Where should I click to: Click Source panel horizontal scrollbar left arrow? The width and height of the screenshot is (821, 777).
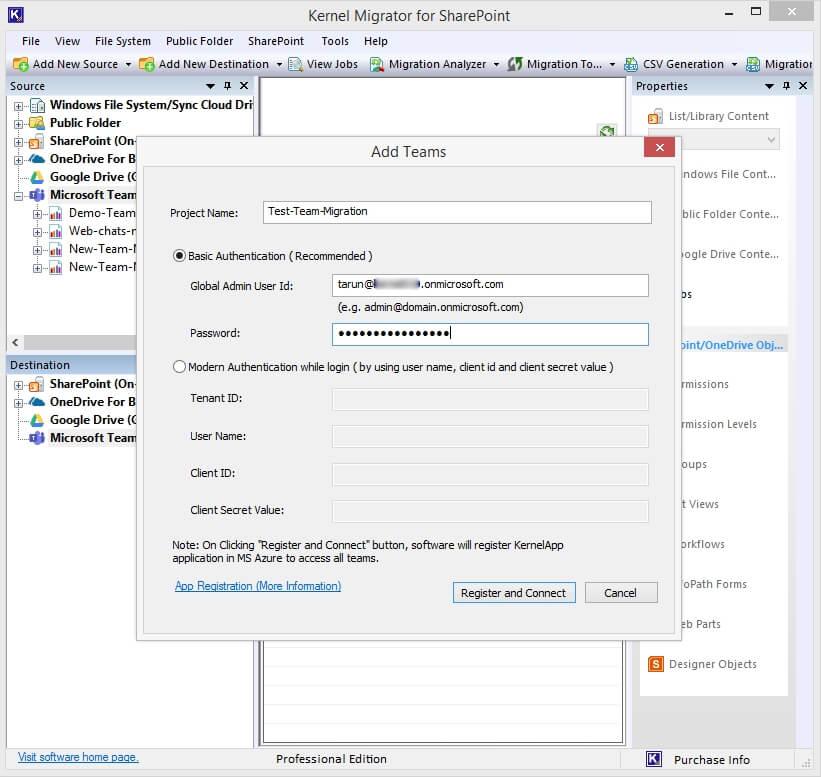click(15, 342)
